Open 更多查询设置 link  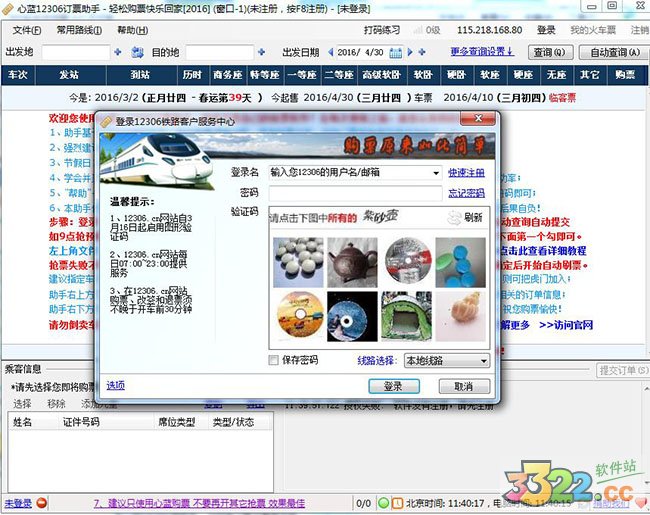click(x=482, y=52)
